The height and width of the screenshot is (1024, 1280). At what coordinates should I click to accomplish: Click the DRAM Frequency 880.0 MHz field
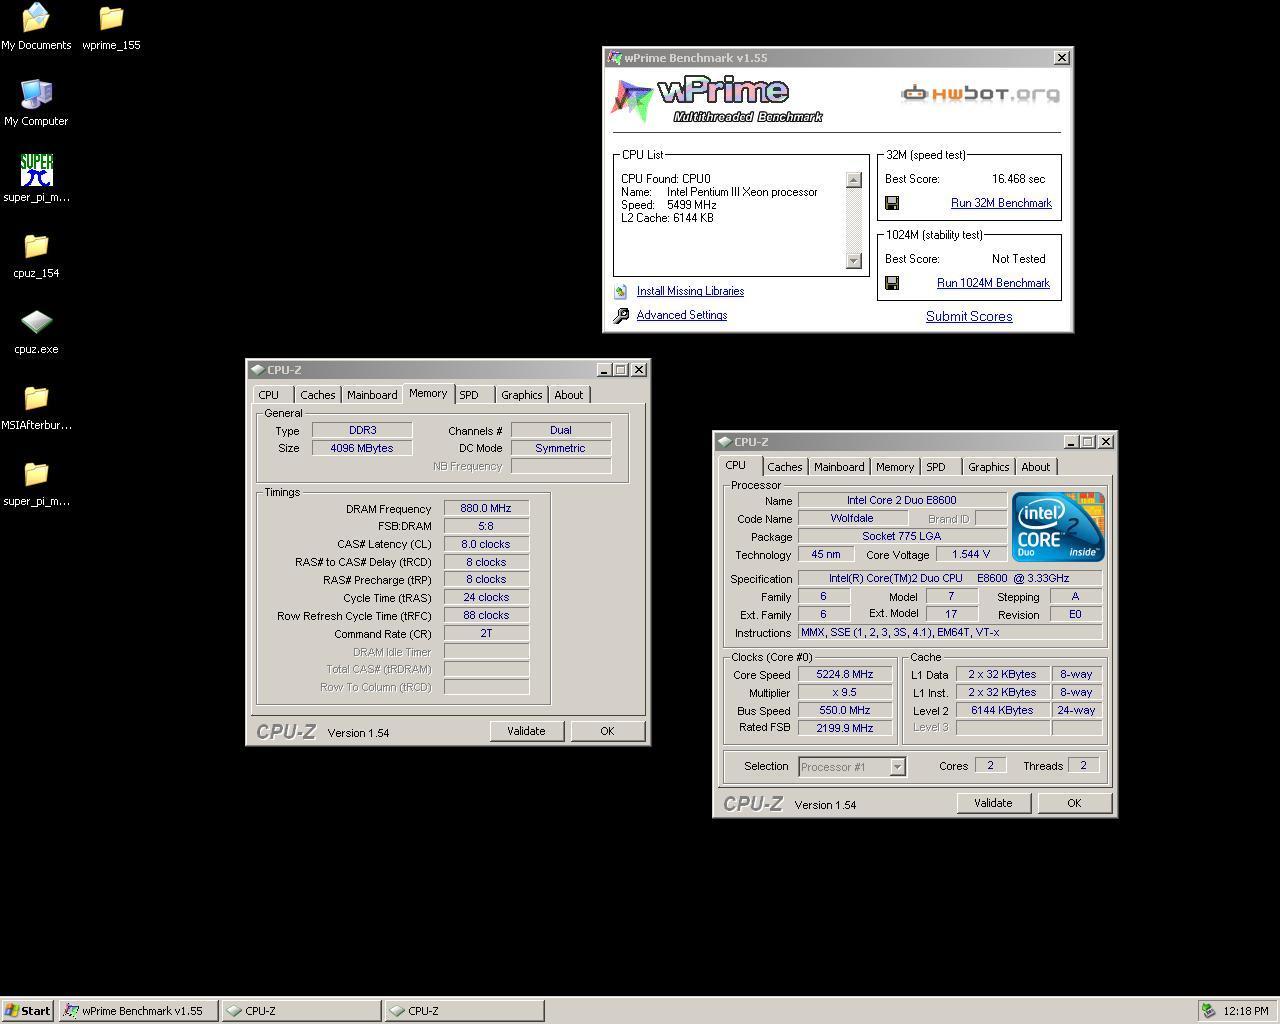pos(486,508)
